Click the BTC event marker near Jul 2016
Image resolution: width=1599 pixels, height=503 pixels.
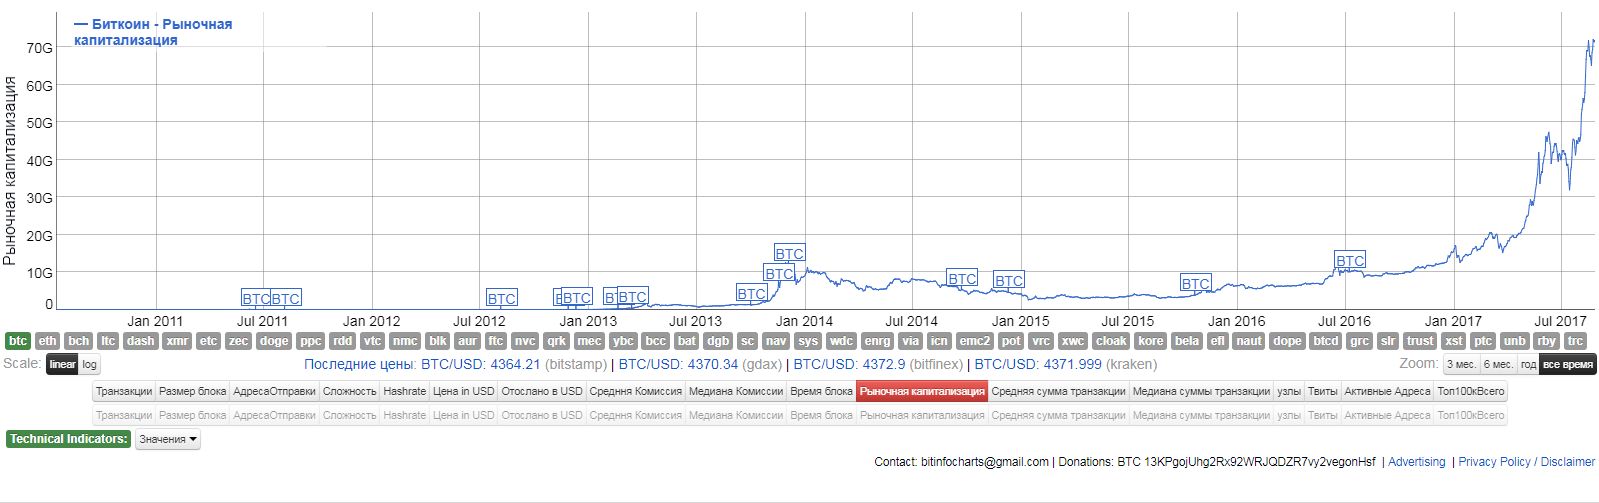pos(1349,261)
